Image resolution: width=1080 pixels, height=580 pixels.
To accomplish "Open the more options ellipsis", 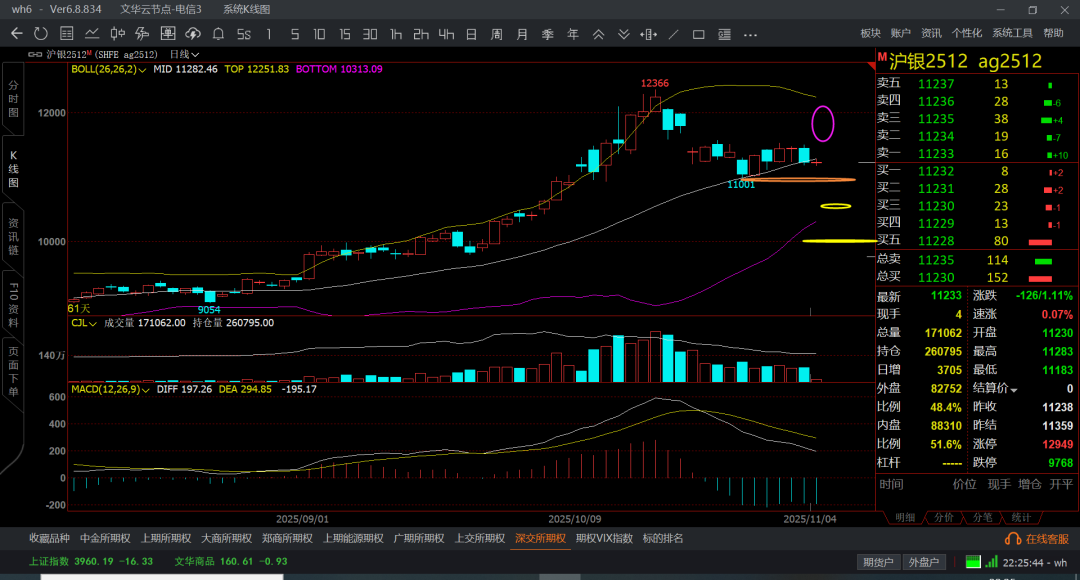I will [750, 34].
